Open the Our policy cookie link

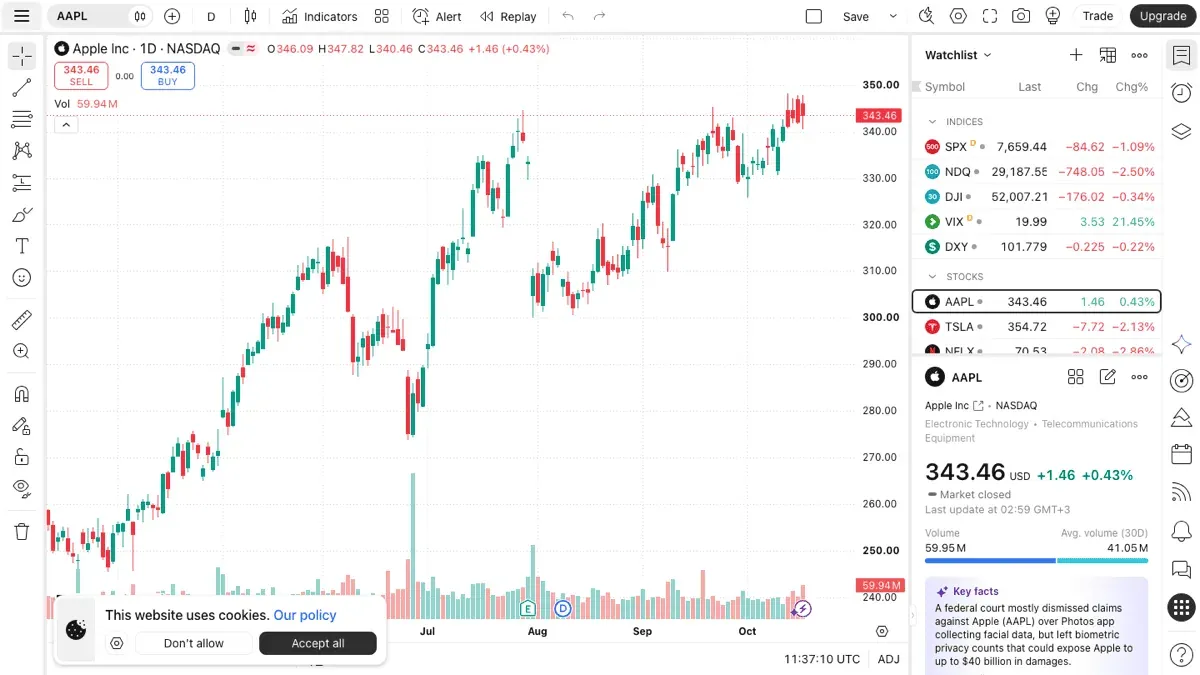point(305,615)
